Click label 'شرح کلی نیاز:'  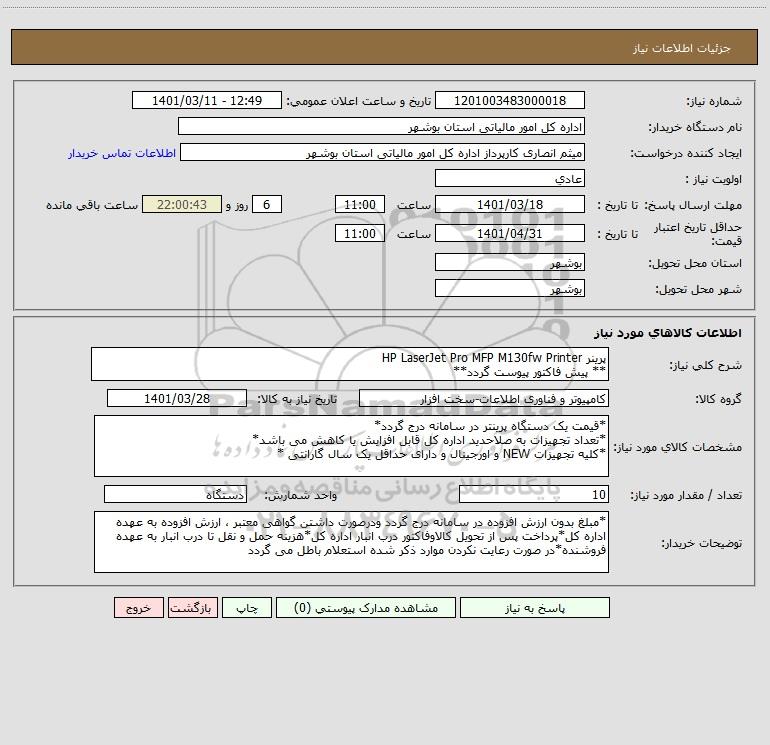pyautogui.click(x=706, y=365)
